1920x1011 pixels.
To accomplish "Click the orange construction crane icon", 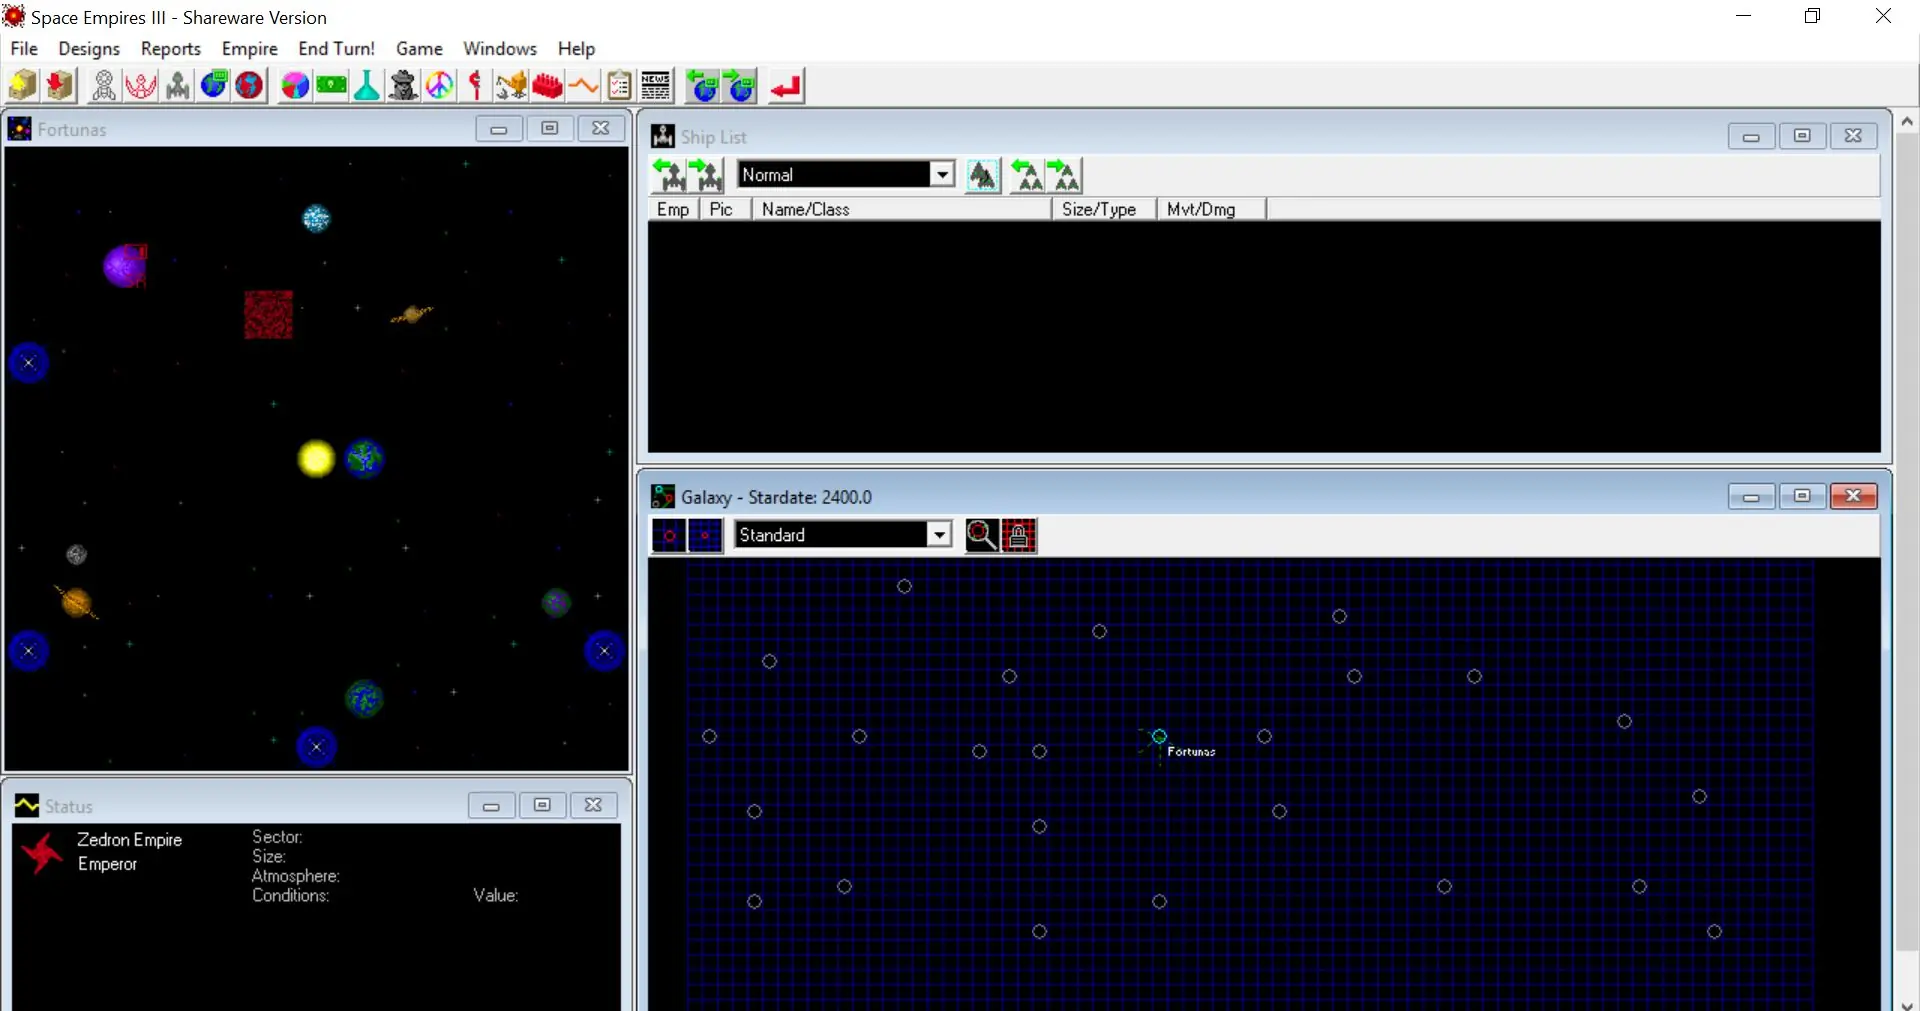I will 512,86.
